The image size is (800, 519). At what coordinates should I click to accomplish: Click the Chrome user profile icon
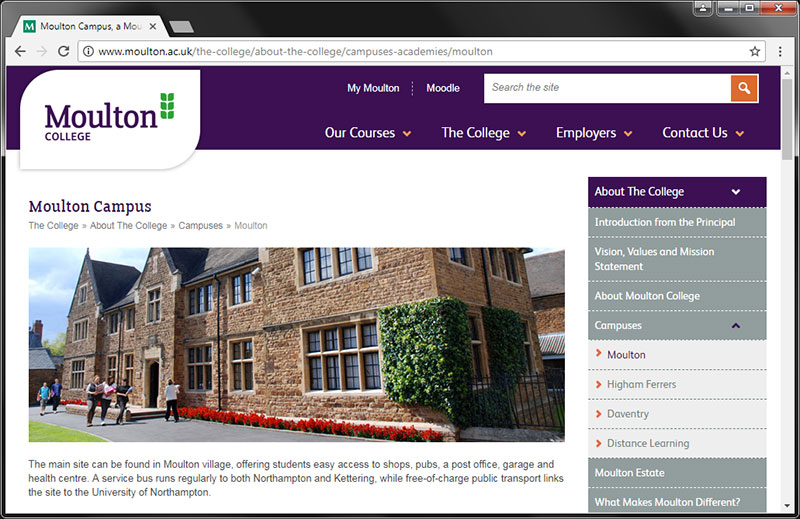703,8
